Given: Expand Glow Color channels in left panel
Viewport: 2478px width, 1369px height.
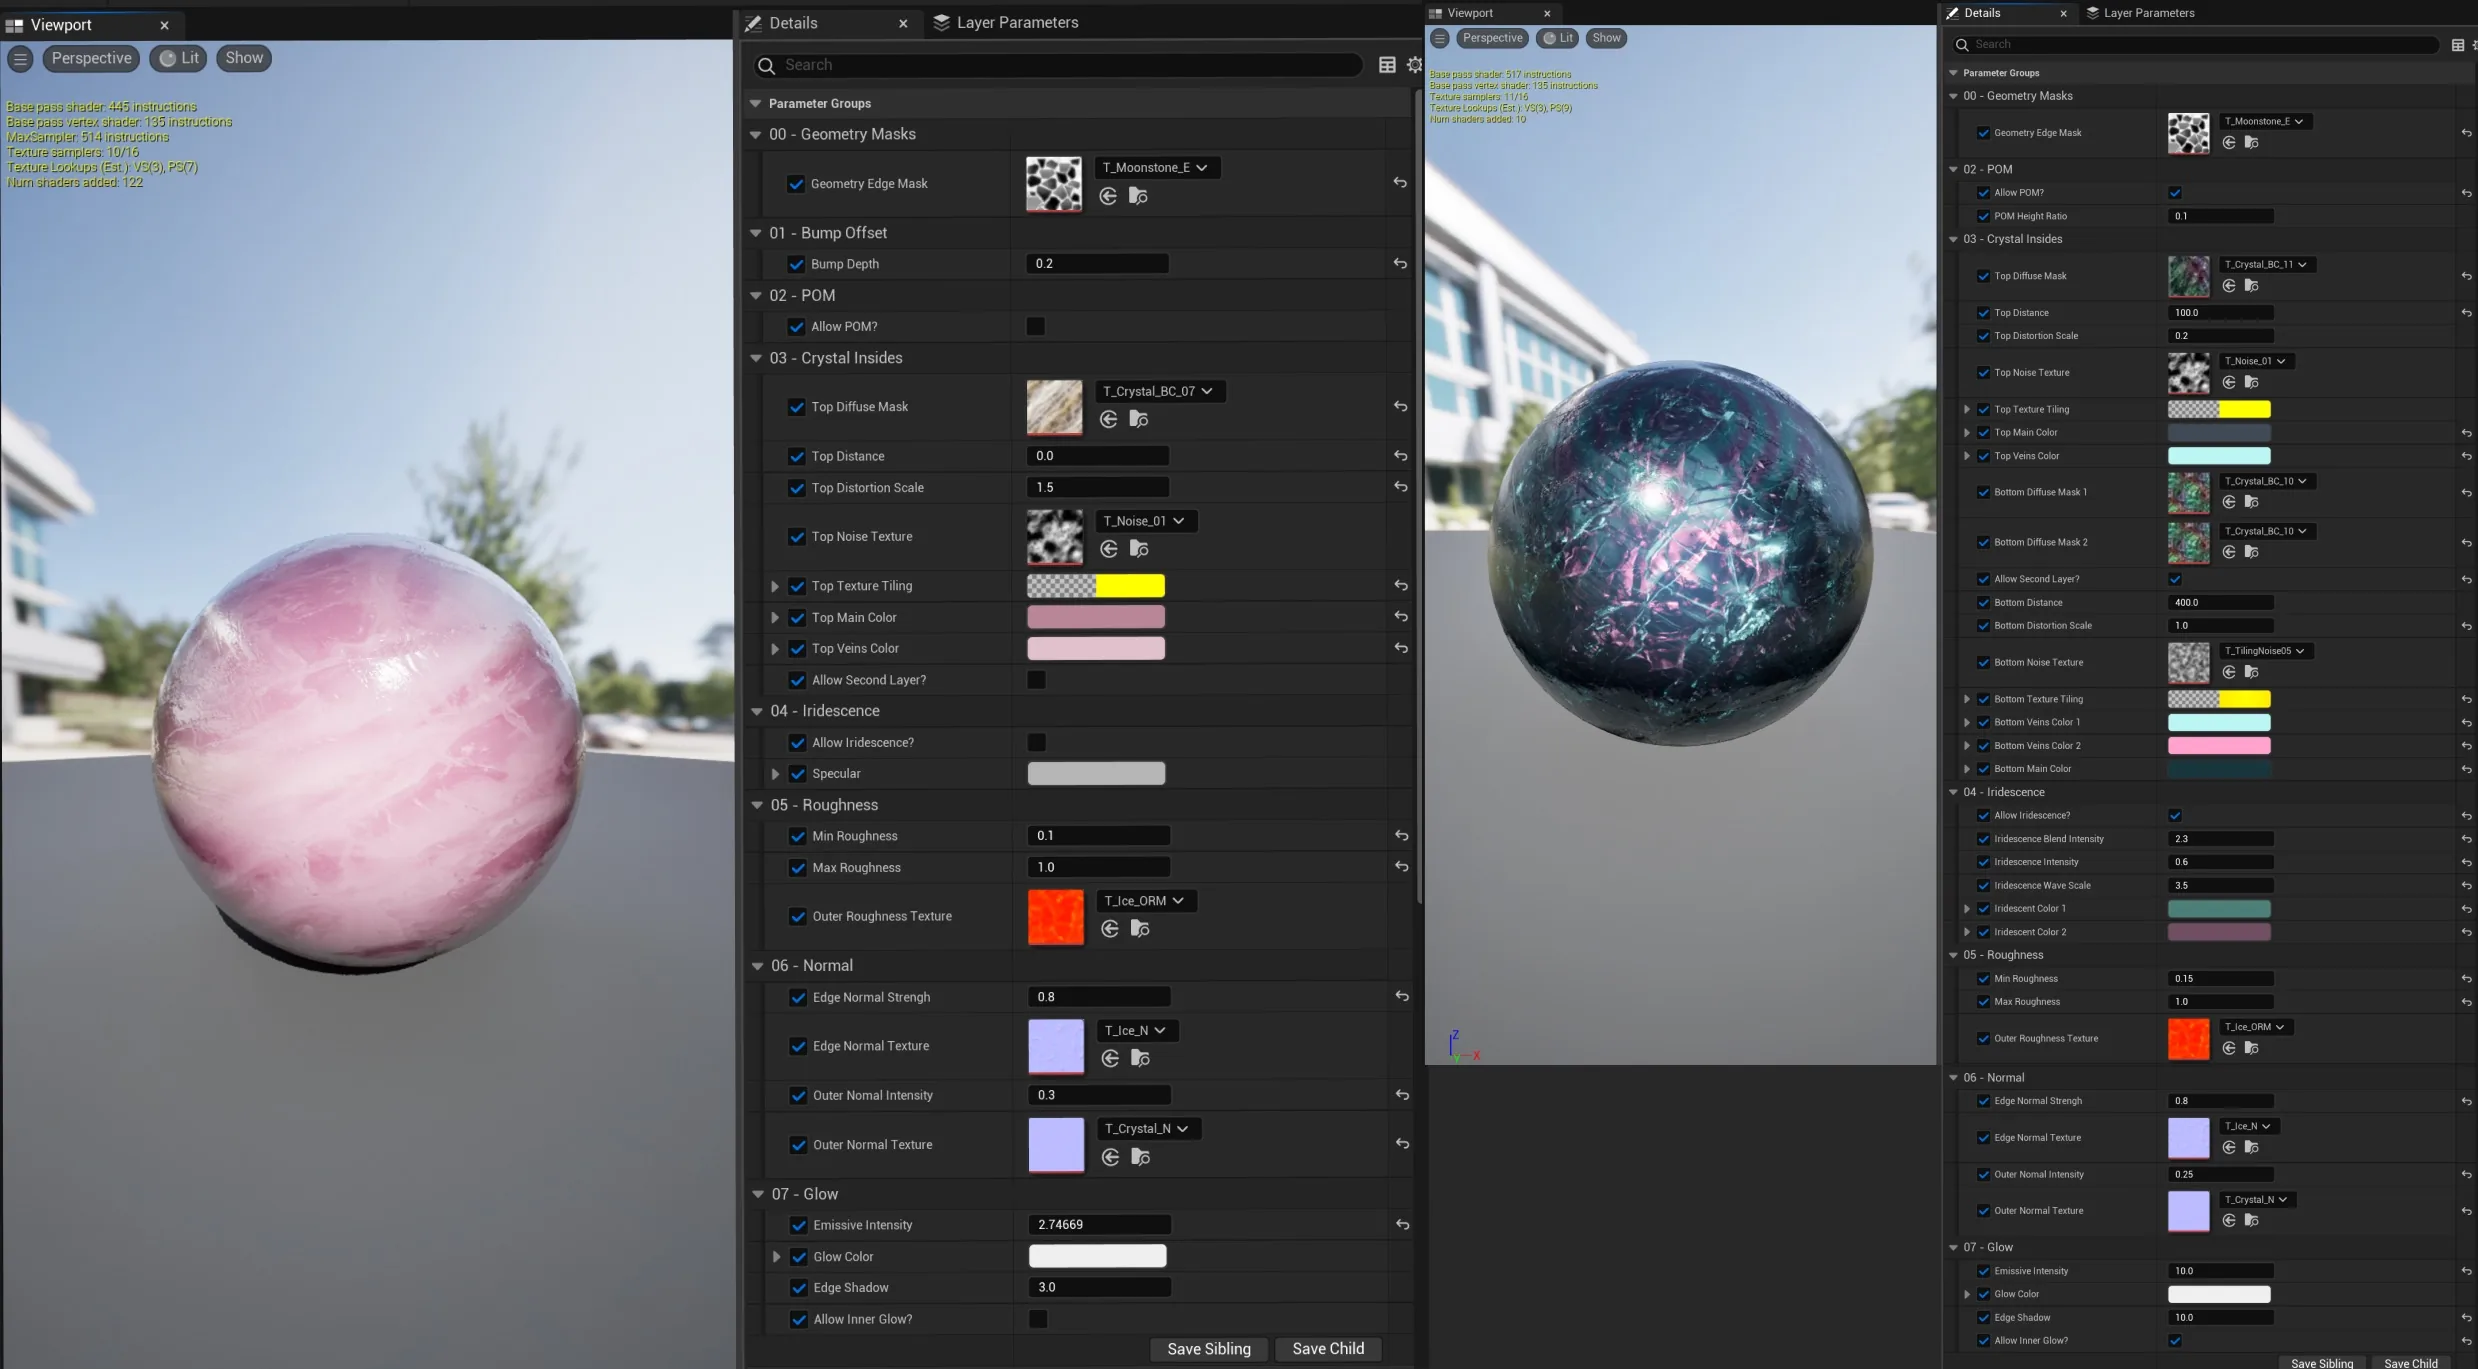Looking at the screenshot, I should pyautogui.click(x=776, y=1257).
